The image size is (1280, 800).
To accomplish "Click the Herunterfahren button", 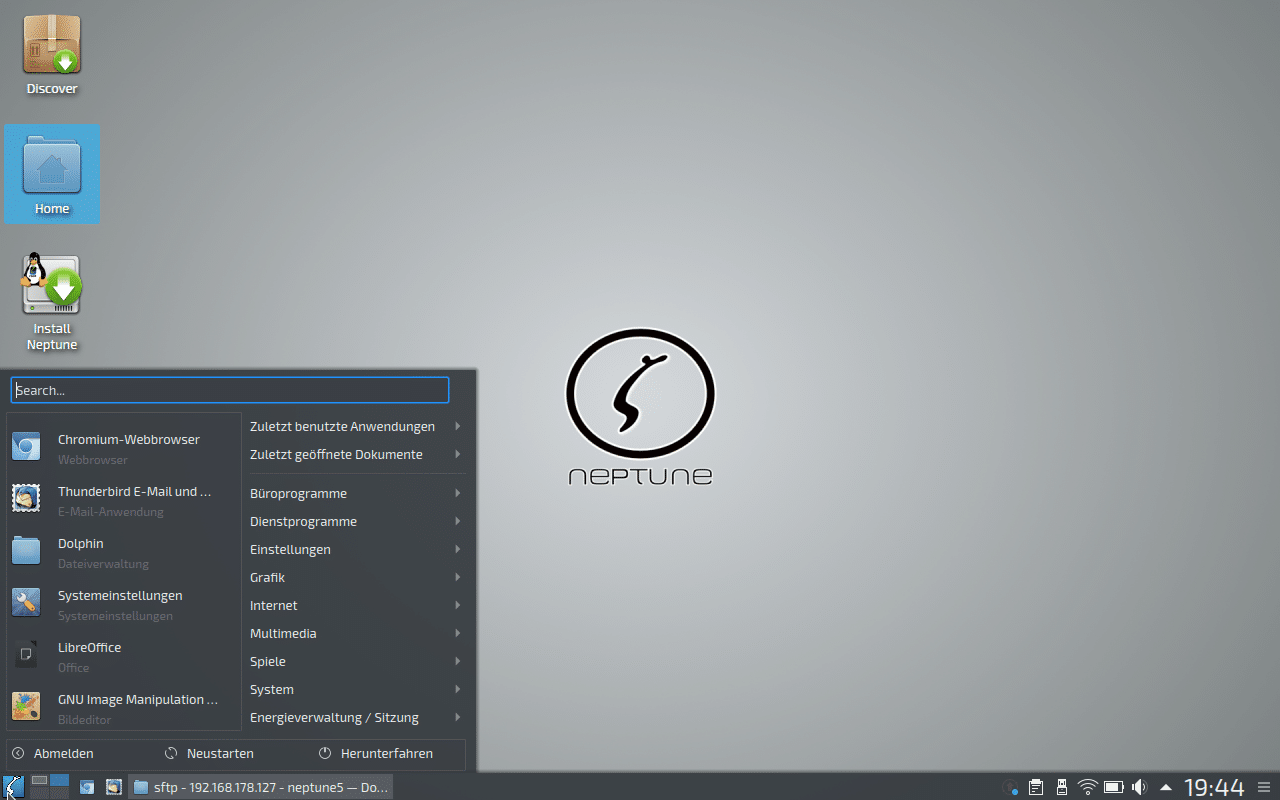I will pyautogui.click(x=376, y=753).
